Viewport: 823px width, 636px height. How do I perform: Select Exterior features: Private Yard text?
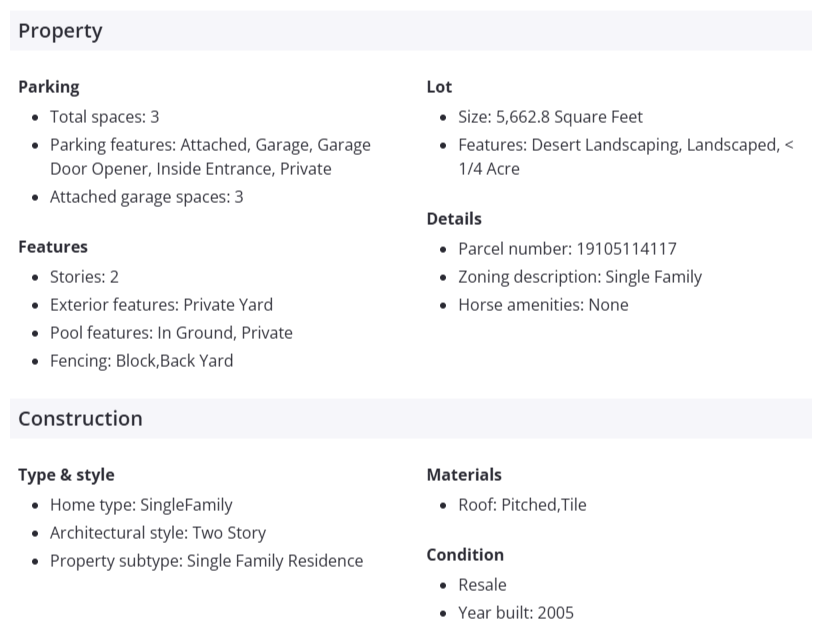161,305
